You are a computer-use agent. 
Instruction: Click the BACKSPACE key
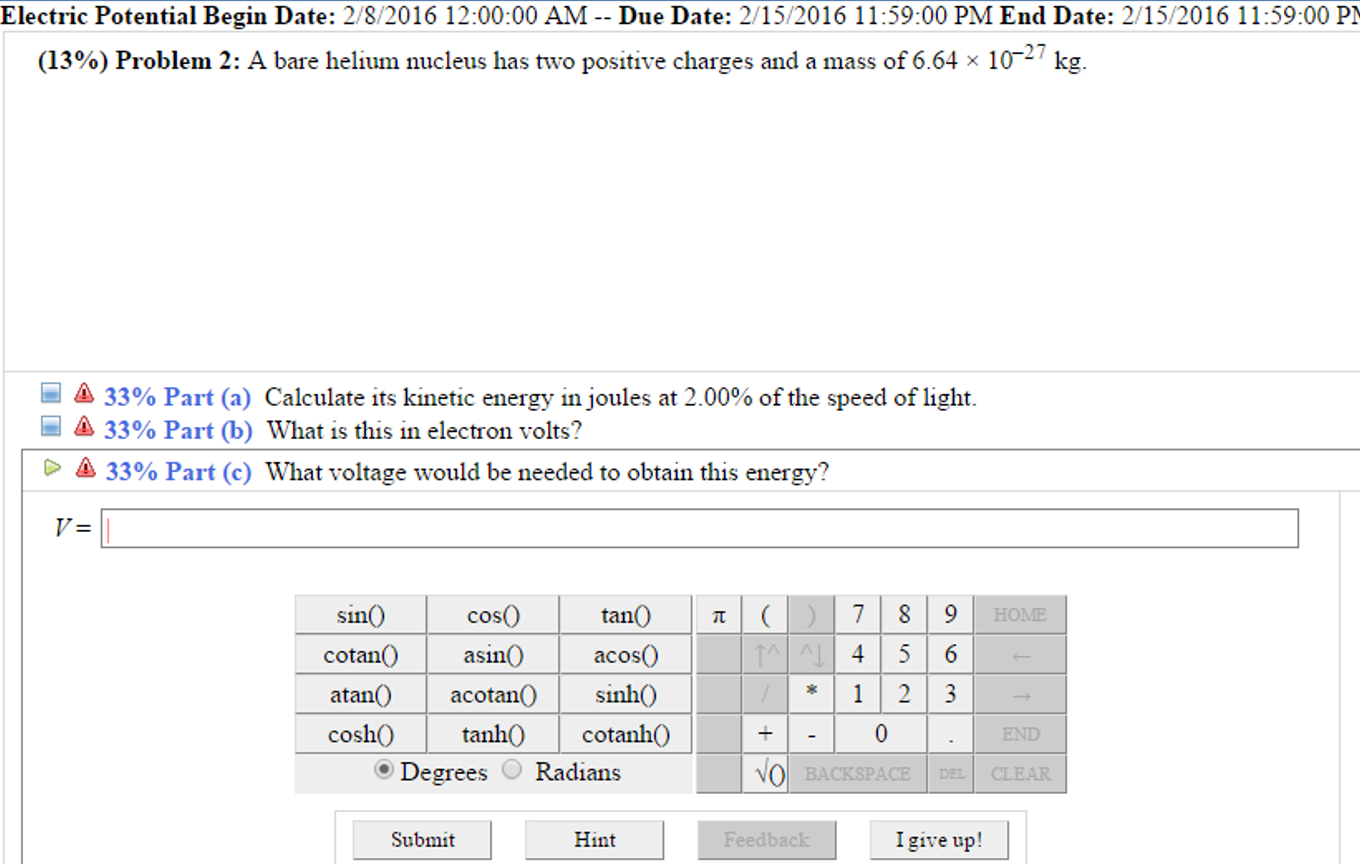(857, 774)
